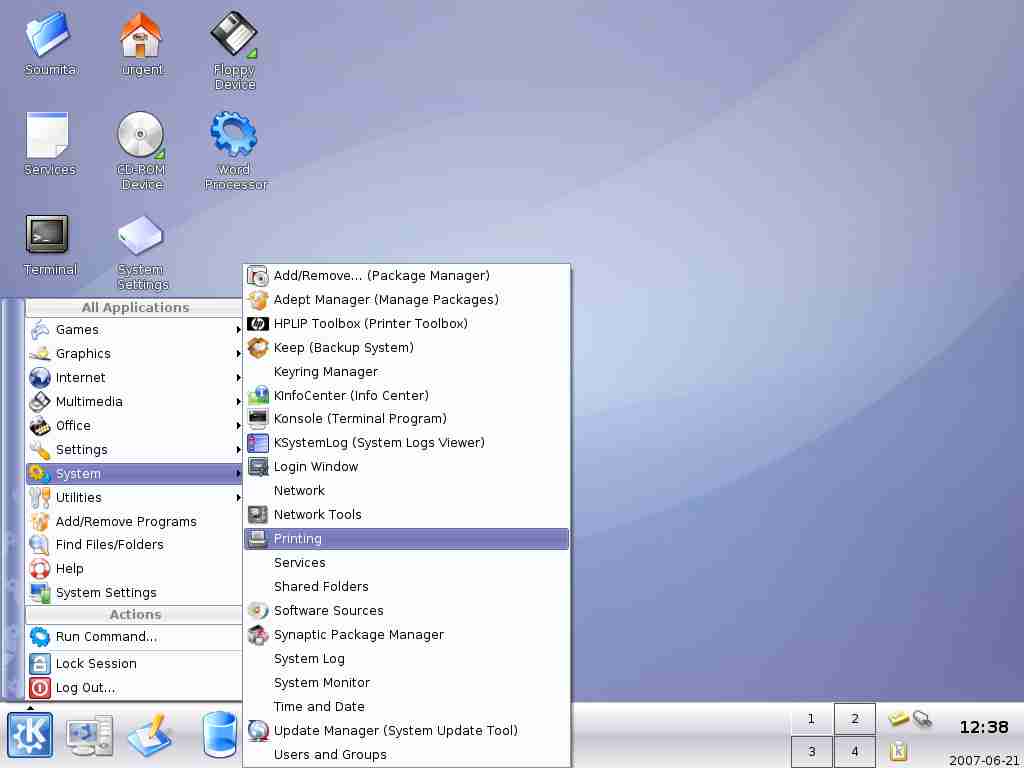Open Help from the K menu
Screen dimensions: 1024x768
click(x=135, y=569)
